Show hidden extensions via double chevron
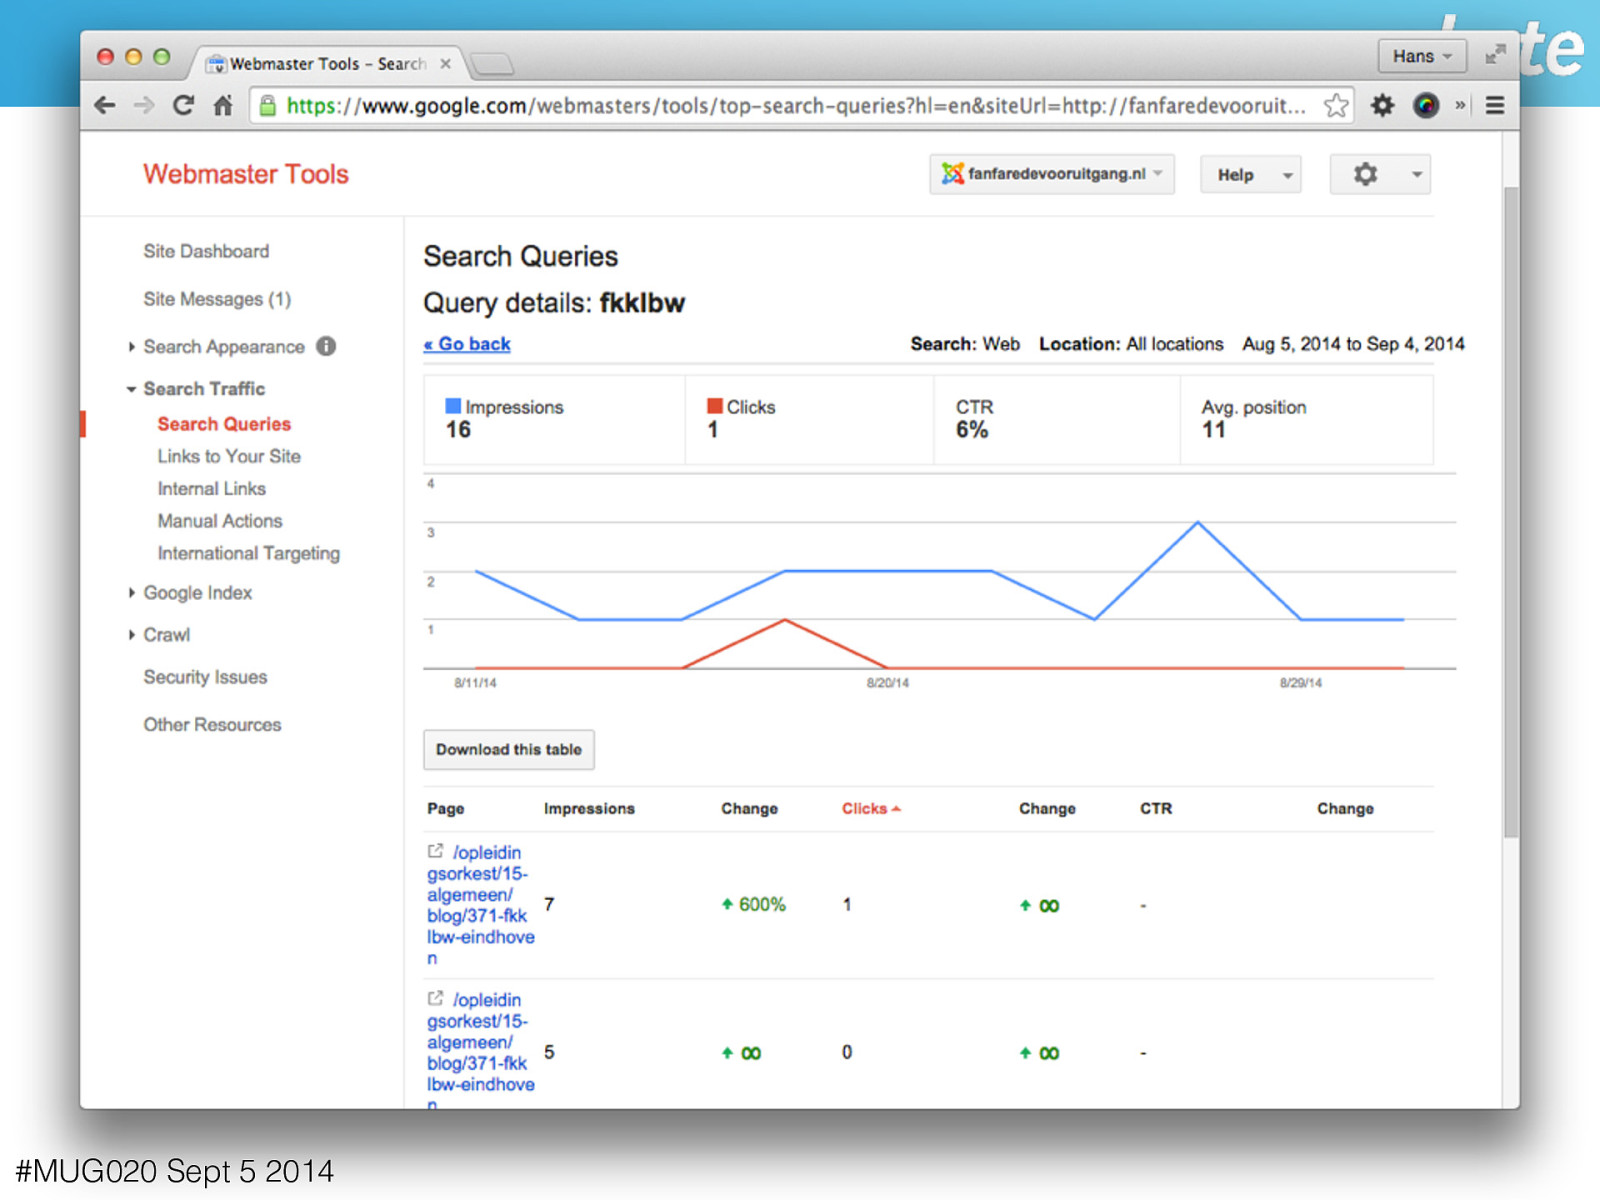The image size is (1600, 1200). [x=1460, y=104]
